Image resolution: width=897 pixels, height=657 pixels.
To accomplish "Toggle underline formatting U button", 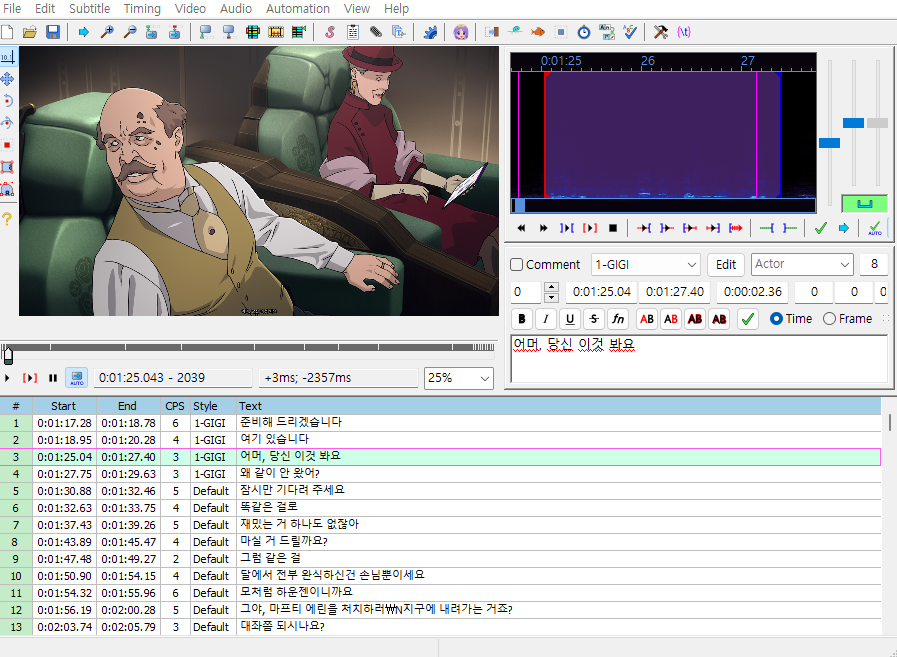I will [570, 319].
